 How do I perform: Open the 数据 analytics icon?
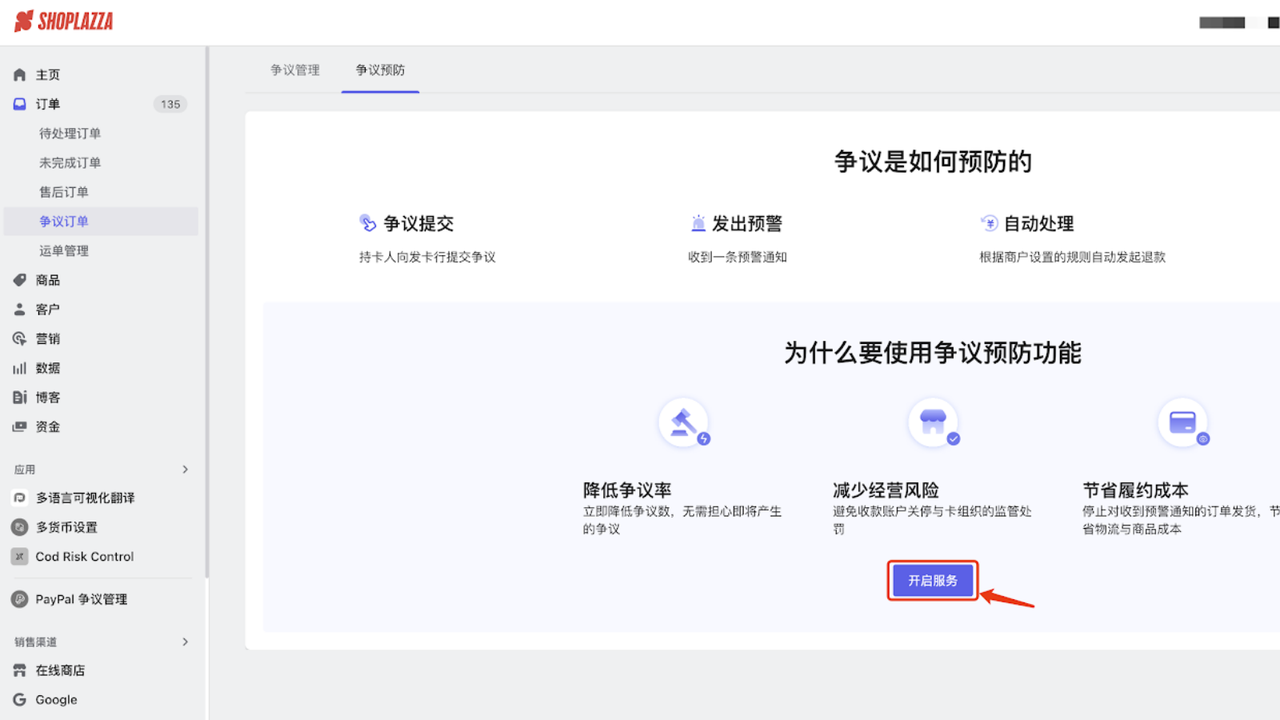click(19, 367)
